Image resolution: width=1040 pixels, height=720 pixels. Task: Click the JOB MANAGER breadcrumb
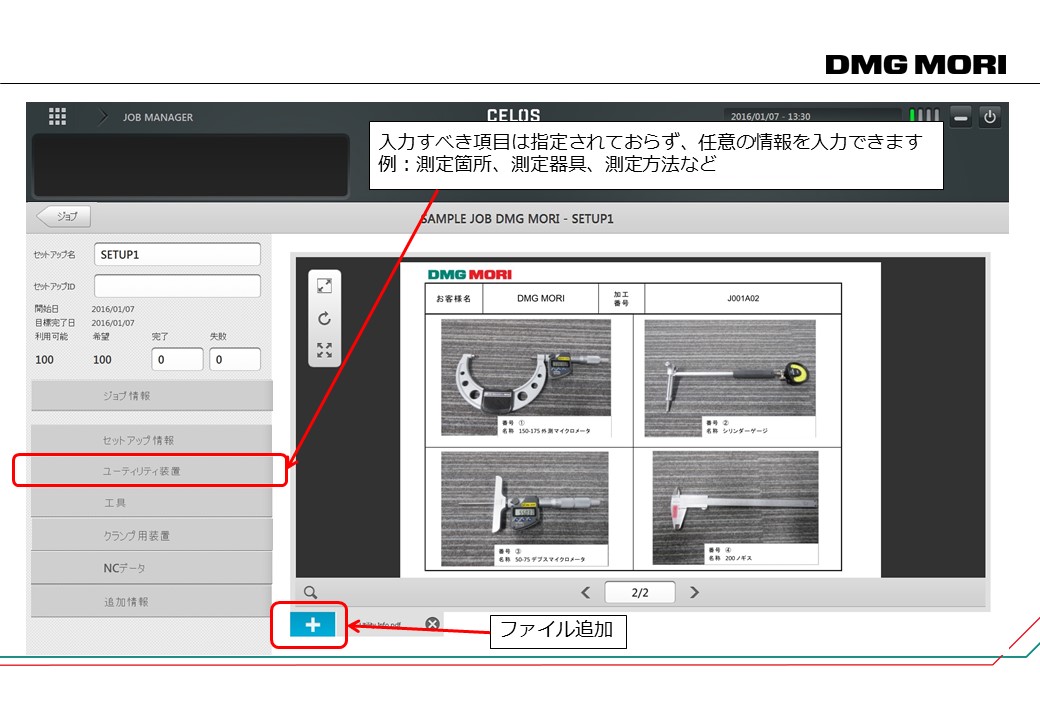[158, 117]
